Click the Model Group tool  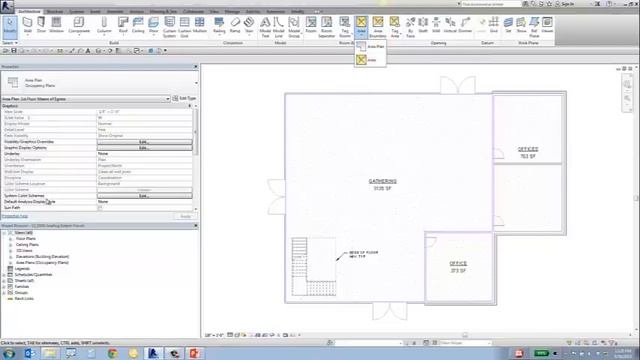point(294,27)
